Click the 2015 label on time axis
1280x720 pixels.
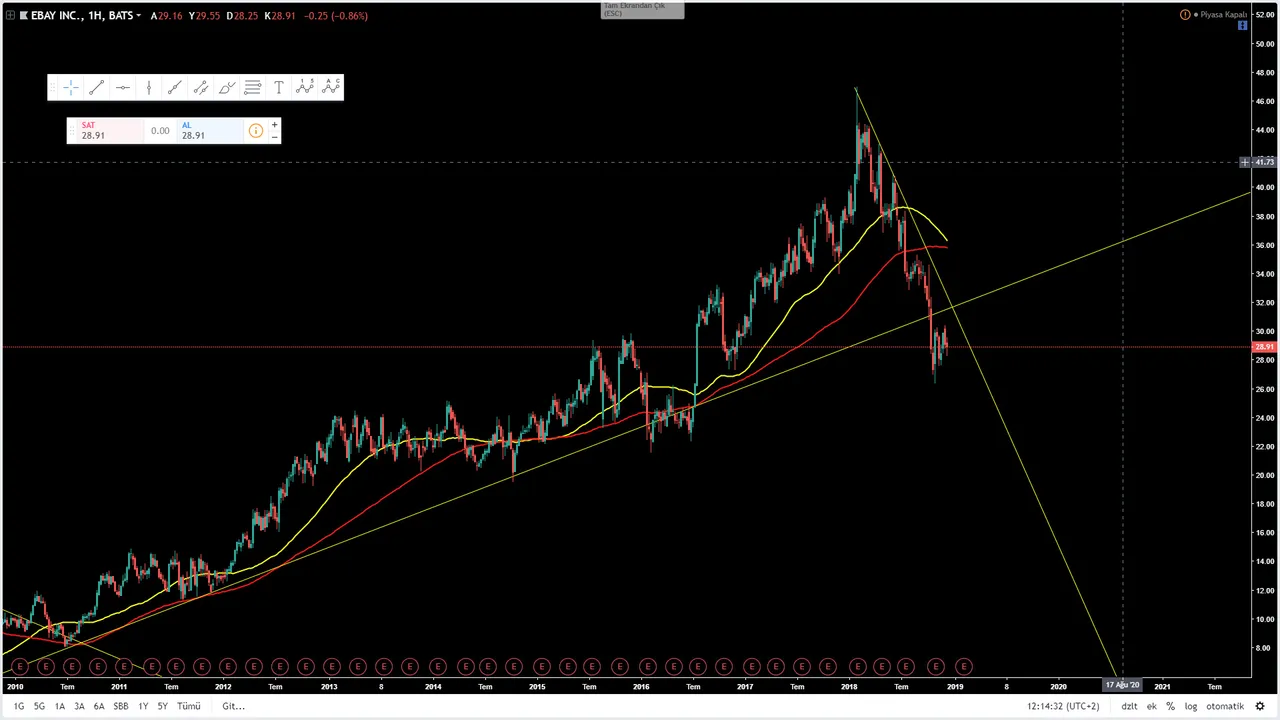point(537,686)
